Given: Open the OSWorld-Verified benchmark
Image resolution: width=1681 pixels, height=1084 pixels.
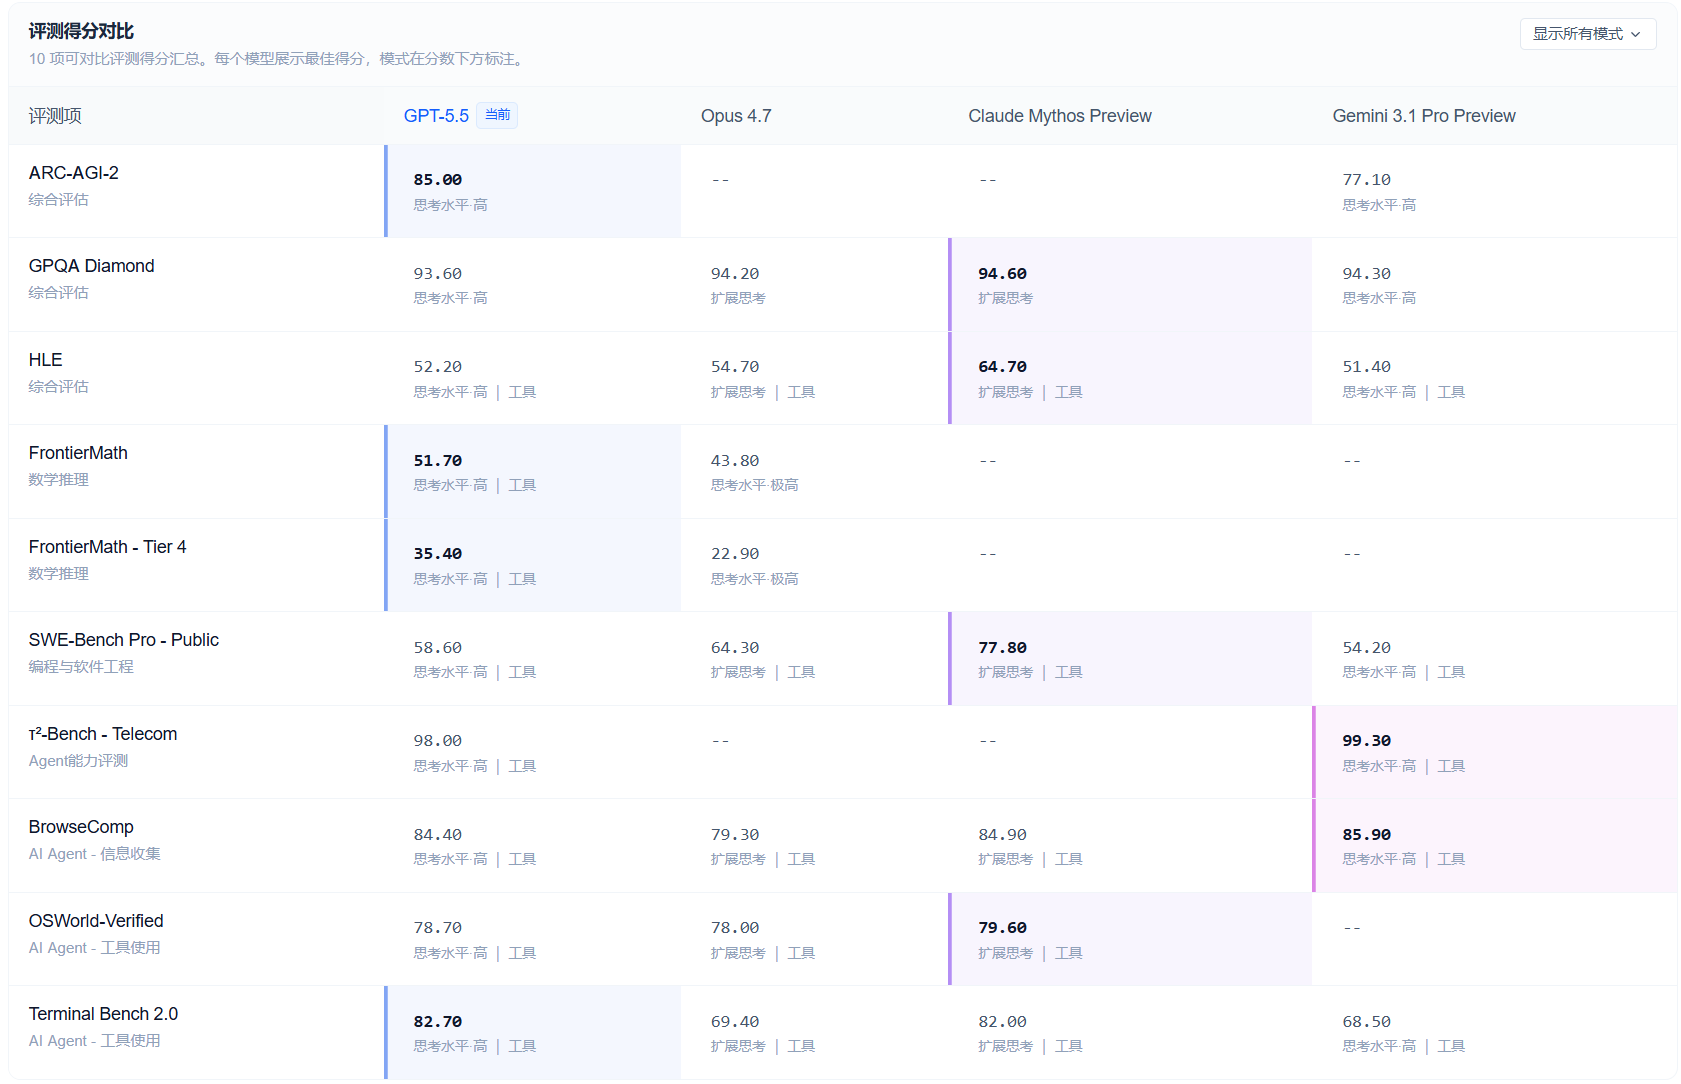Looking at the screenshot, I should [x=96, y=921].
